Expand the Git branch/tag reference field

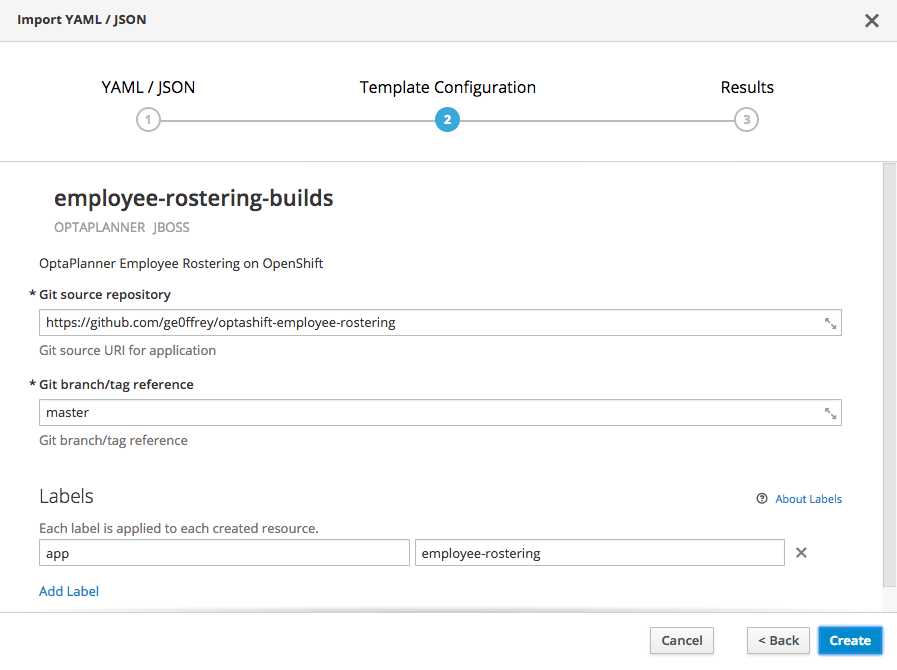(x=830, y=413)
